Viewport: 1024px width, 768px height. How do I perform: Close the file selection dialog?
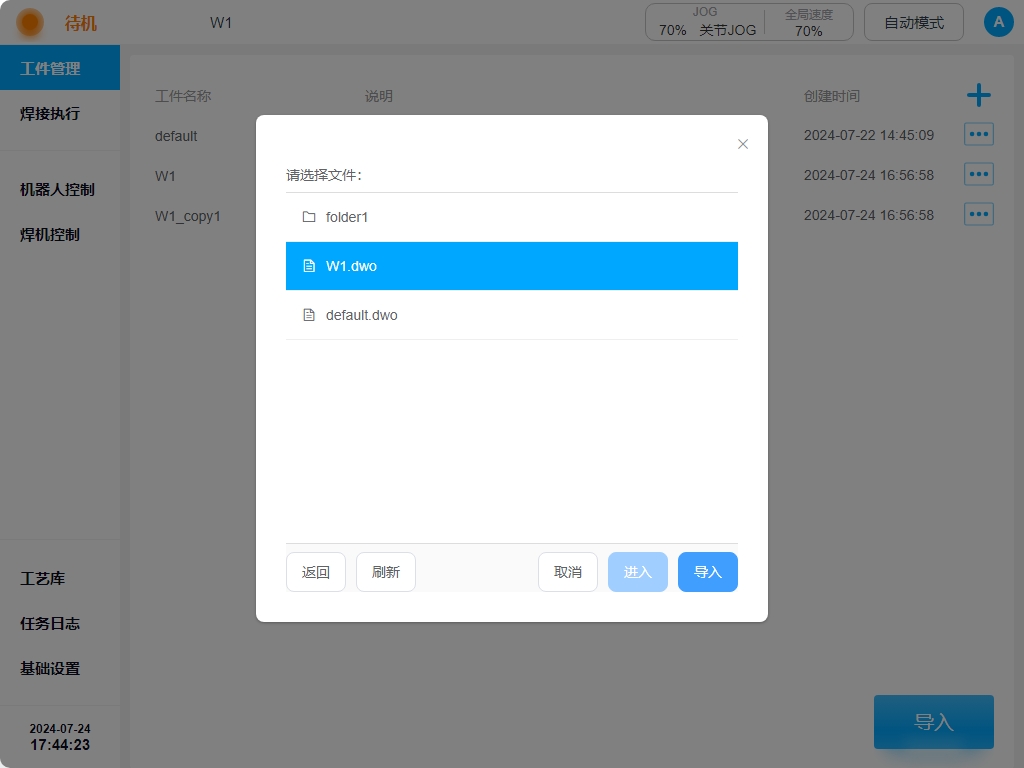(743, 144)
